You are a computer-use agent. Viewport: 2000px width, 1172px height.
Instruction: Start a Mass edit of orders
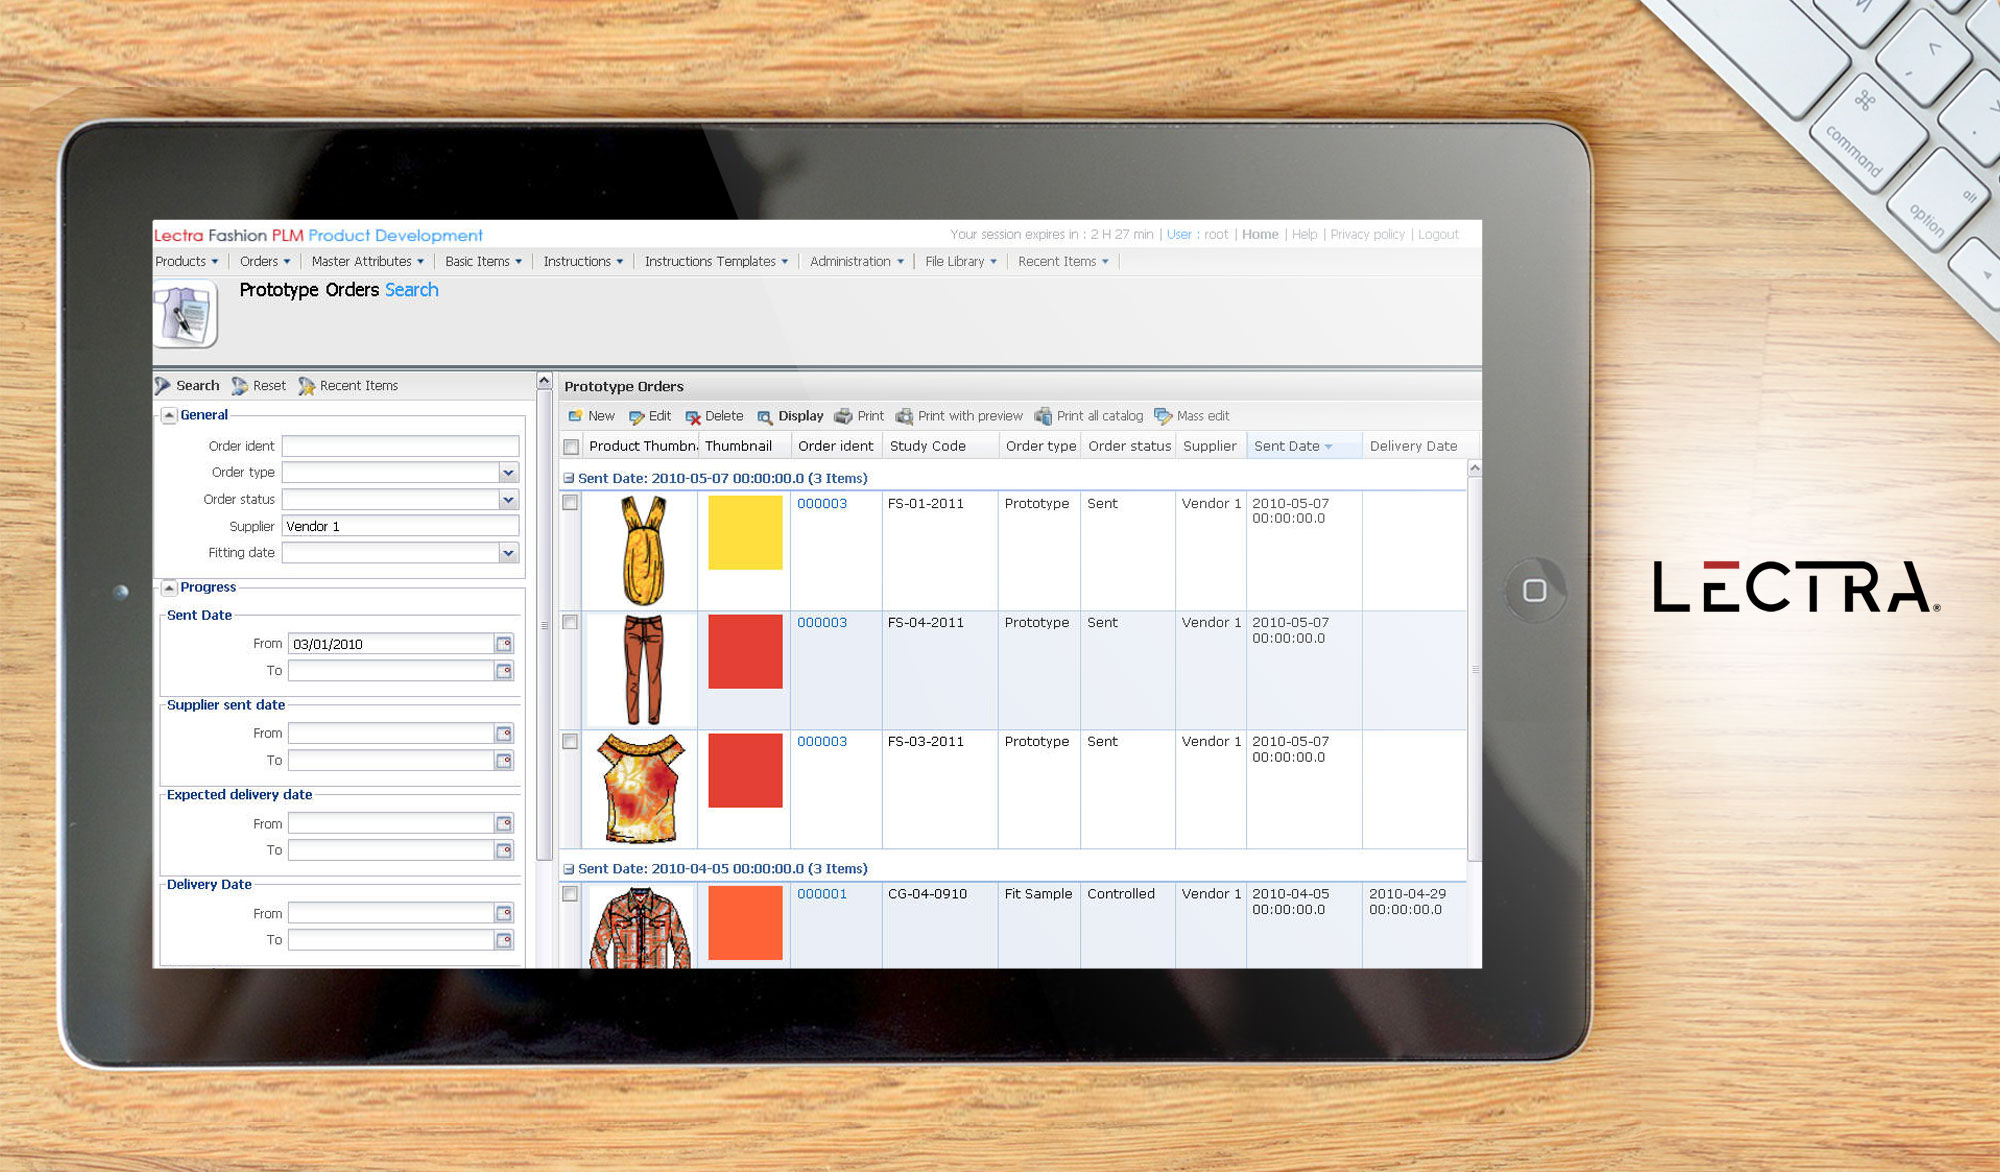(1200, 416)
